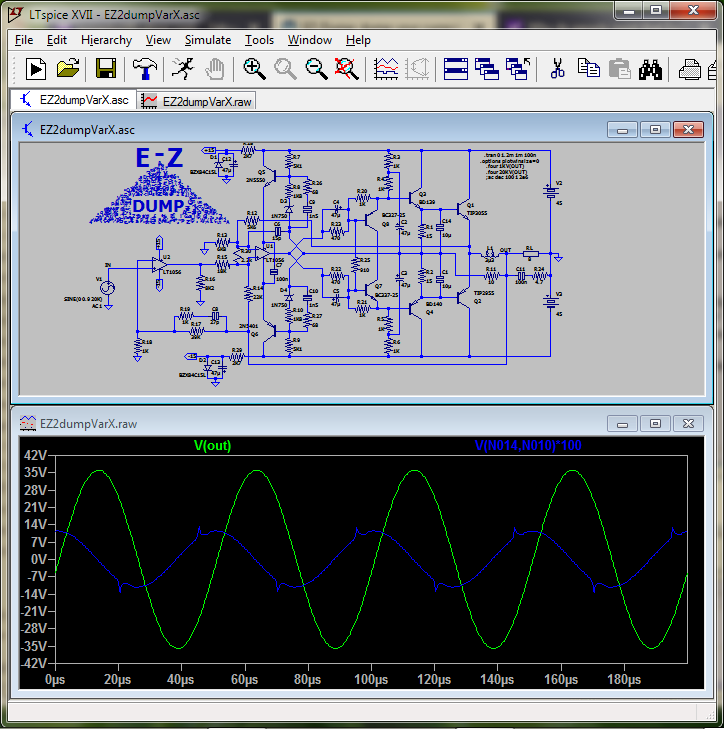Maximize the EZ2dumpVarX.asc child window
The image size is (724, 729).
point(655,130)
